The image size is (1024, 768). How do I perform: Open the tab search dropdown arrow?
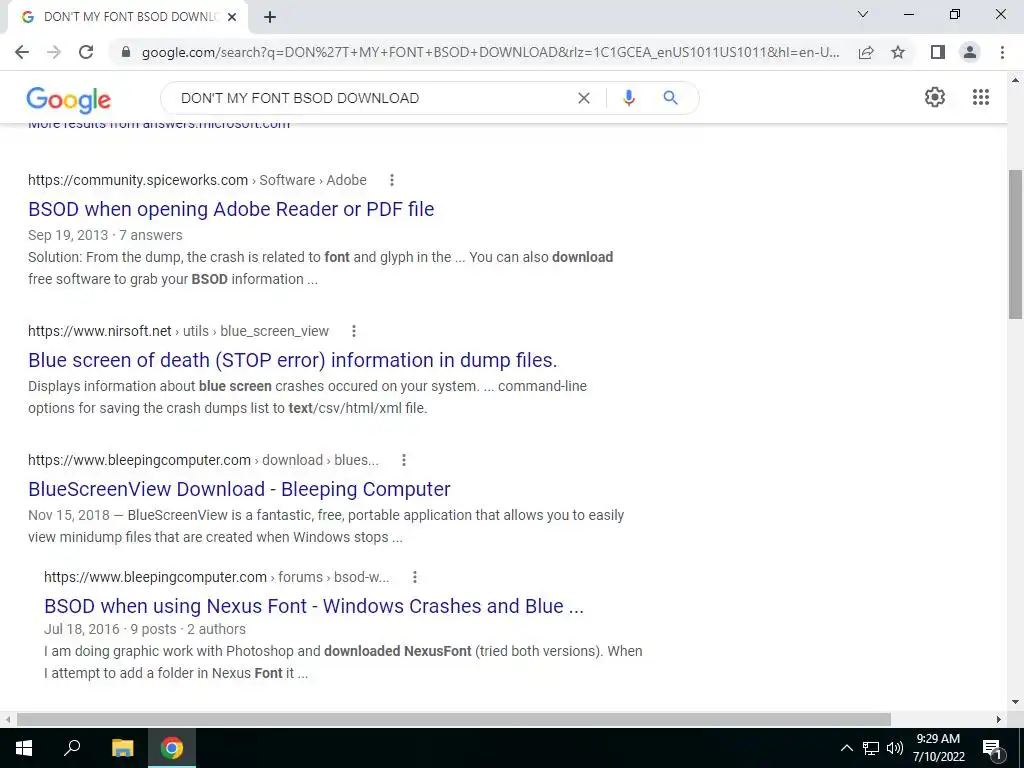(x=863, y=14)
